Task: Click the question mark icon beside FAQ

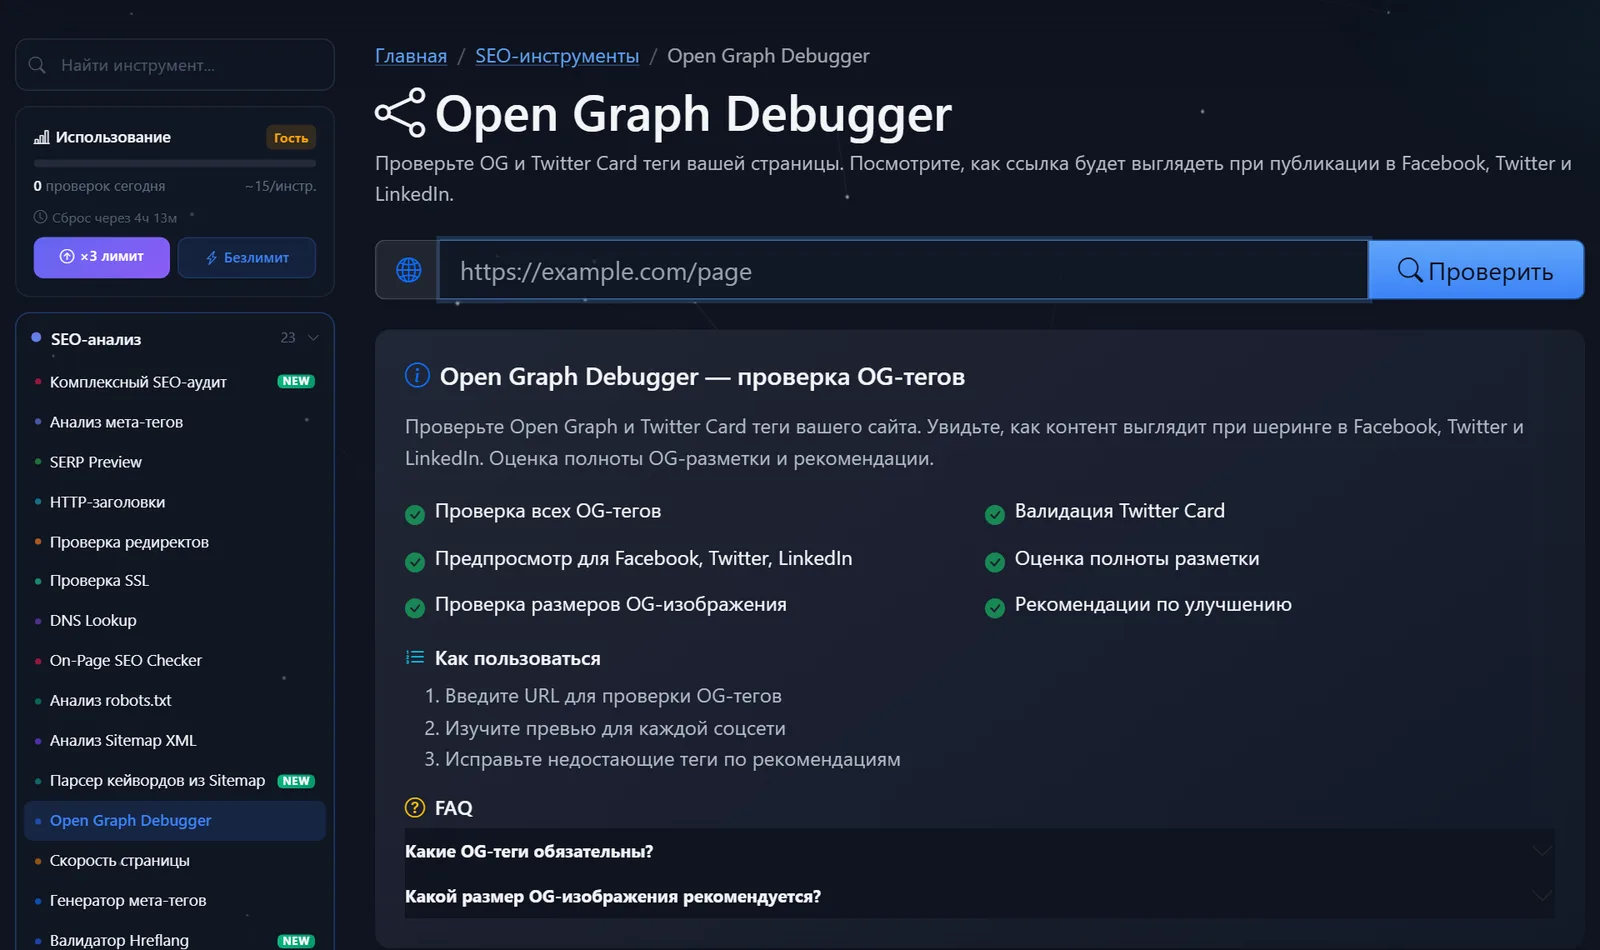Action: coord(415,807)
